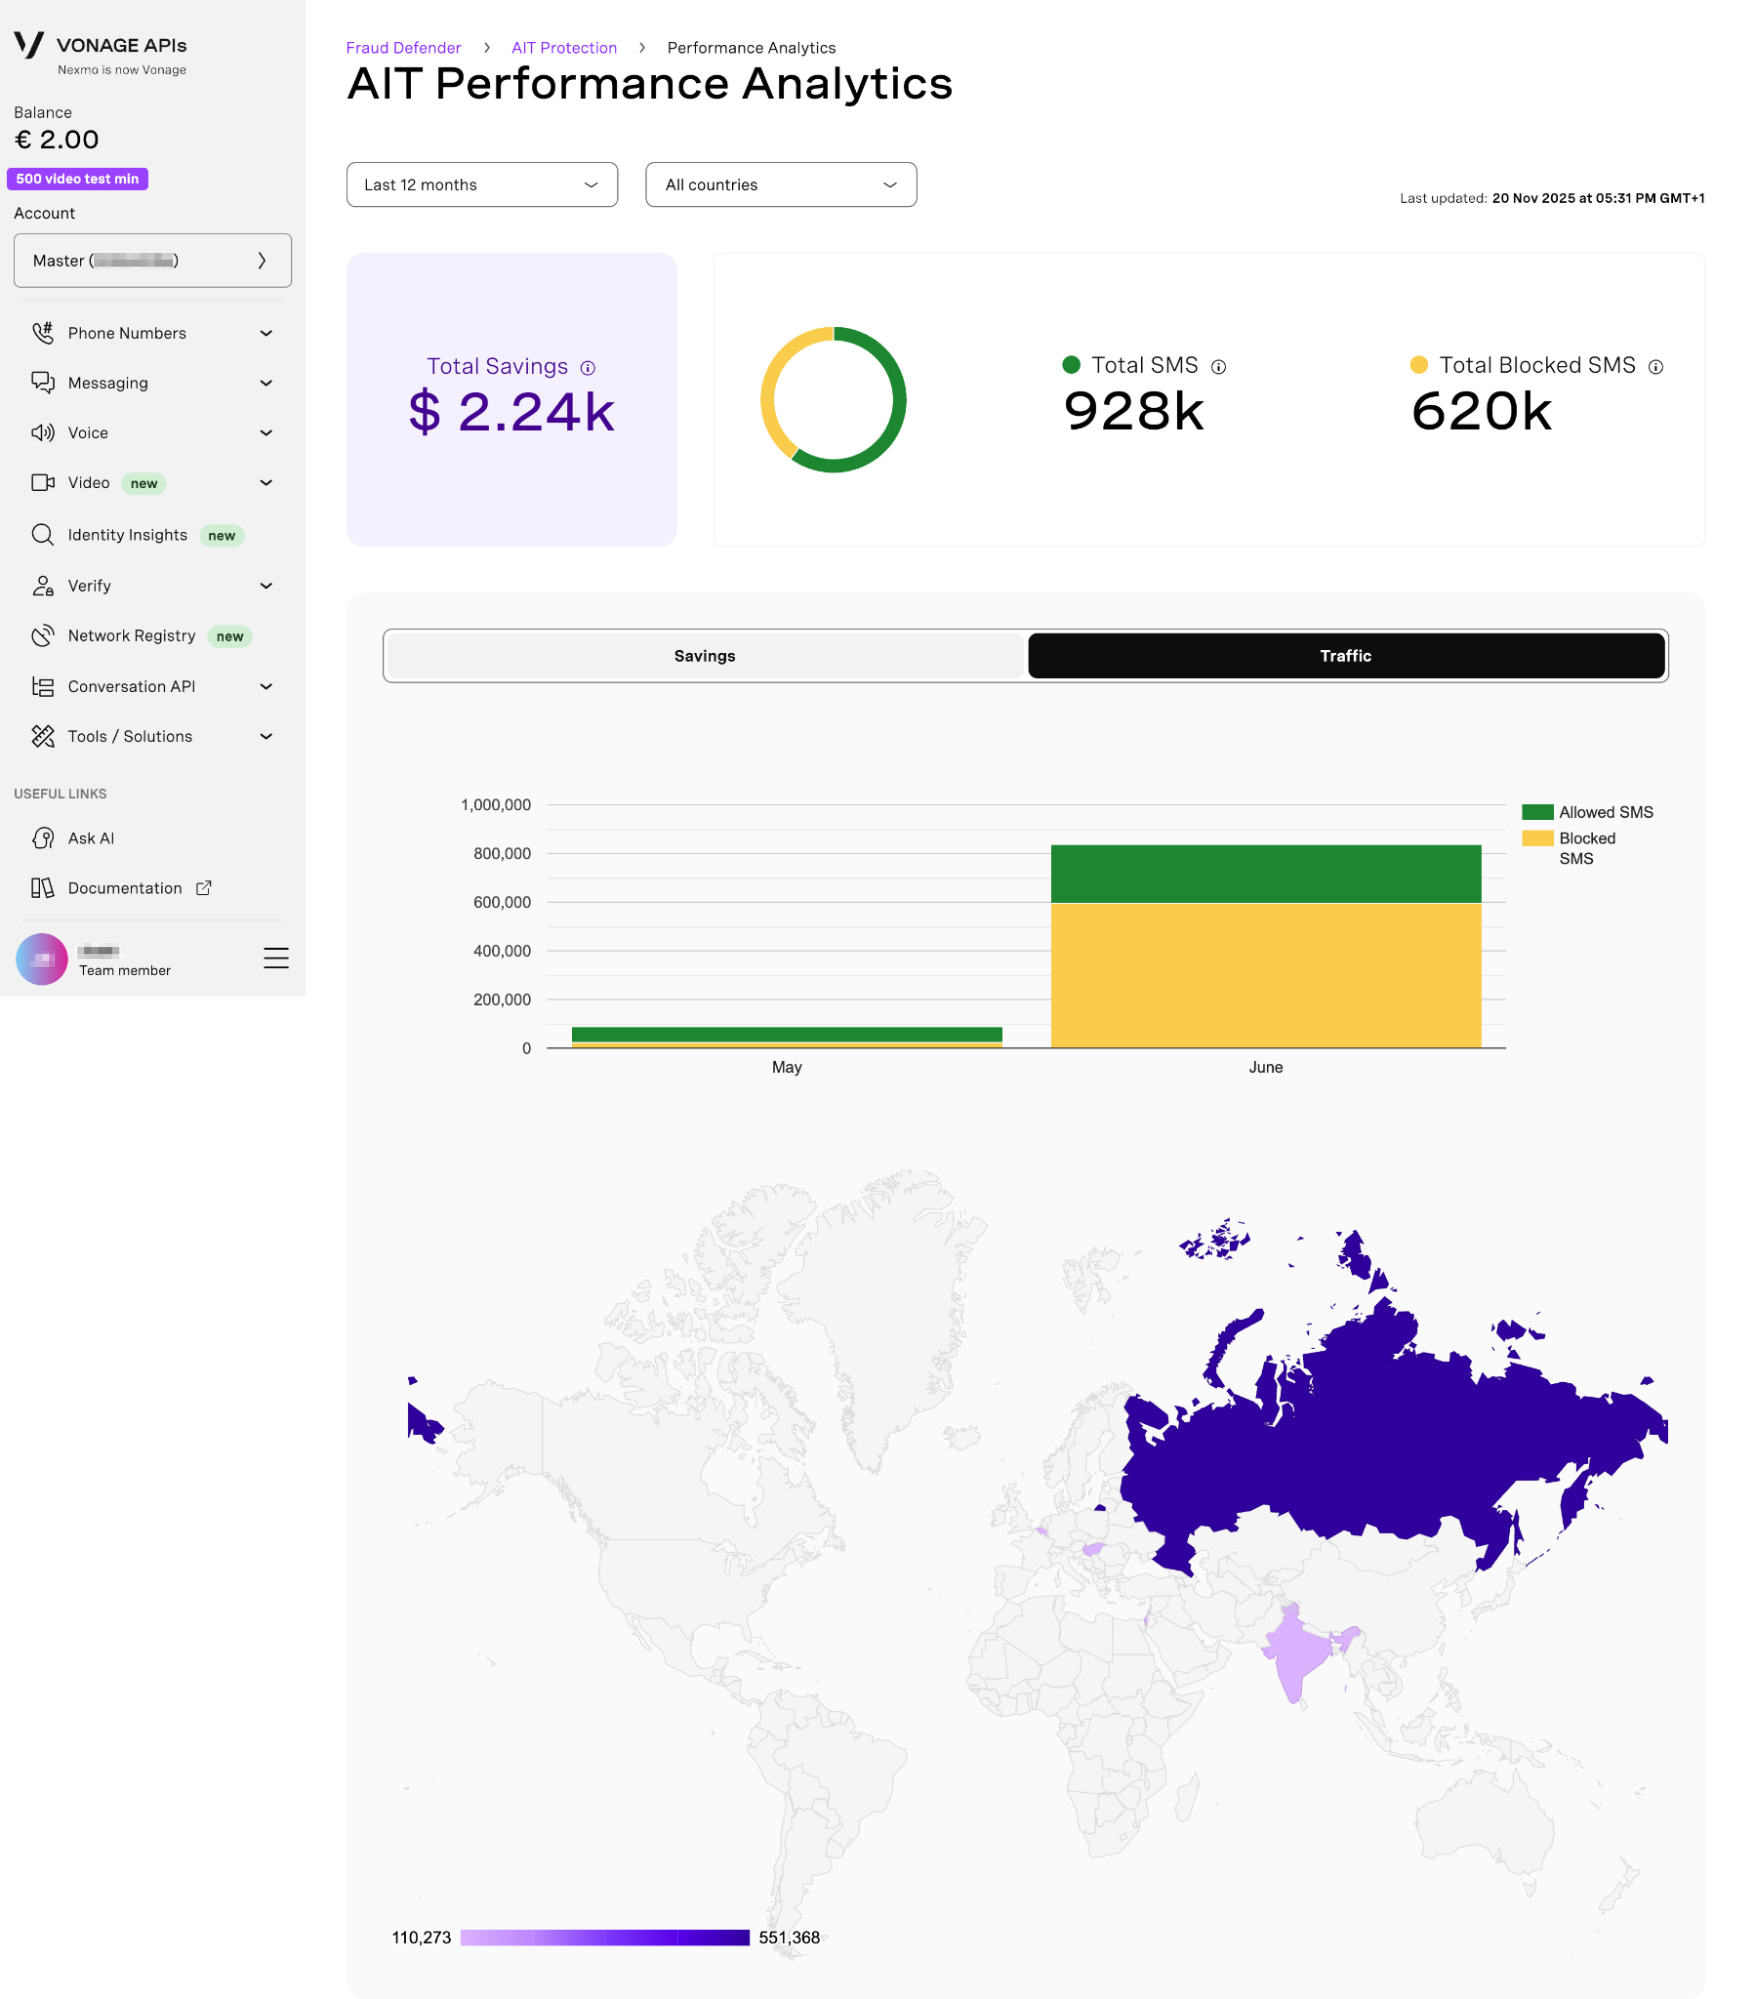
Task: Switch to the Savings tab
Action: (704, 655)
